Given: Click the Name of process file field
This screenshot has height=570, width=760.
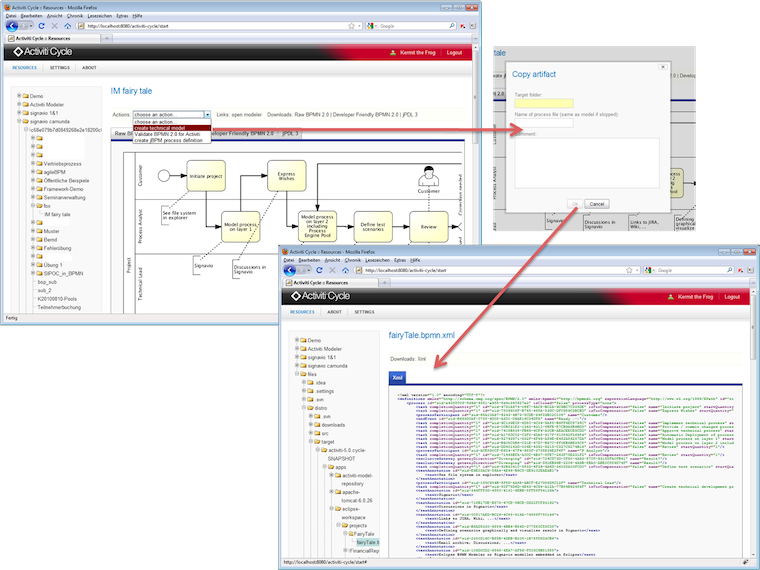Looking at the screenshot, I should click(544, 123).
